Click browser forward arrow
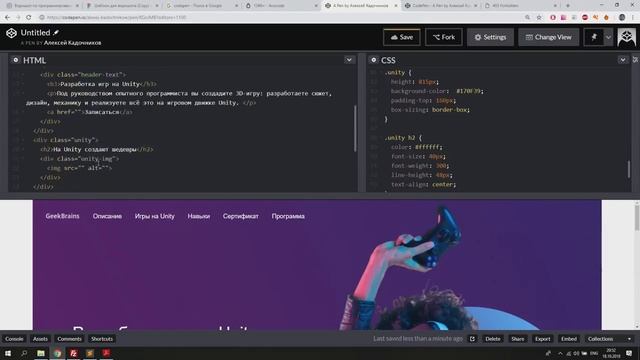The image size is (640, 360). point(18,18)
